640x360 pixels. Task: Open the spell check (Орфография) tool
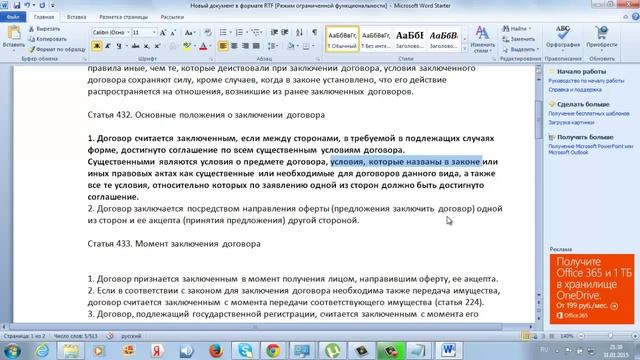tap(563, 37)
